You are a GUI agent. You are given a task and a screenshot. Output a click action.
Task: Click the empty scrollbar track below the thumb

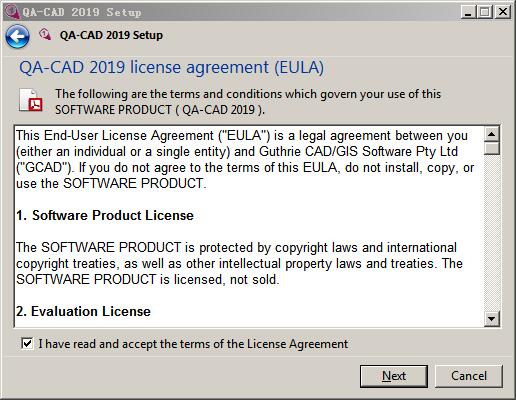coord(492,233)
